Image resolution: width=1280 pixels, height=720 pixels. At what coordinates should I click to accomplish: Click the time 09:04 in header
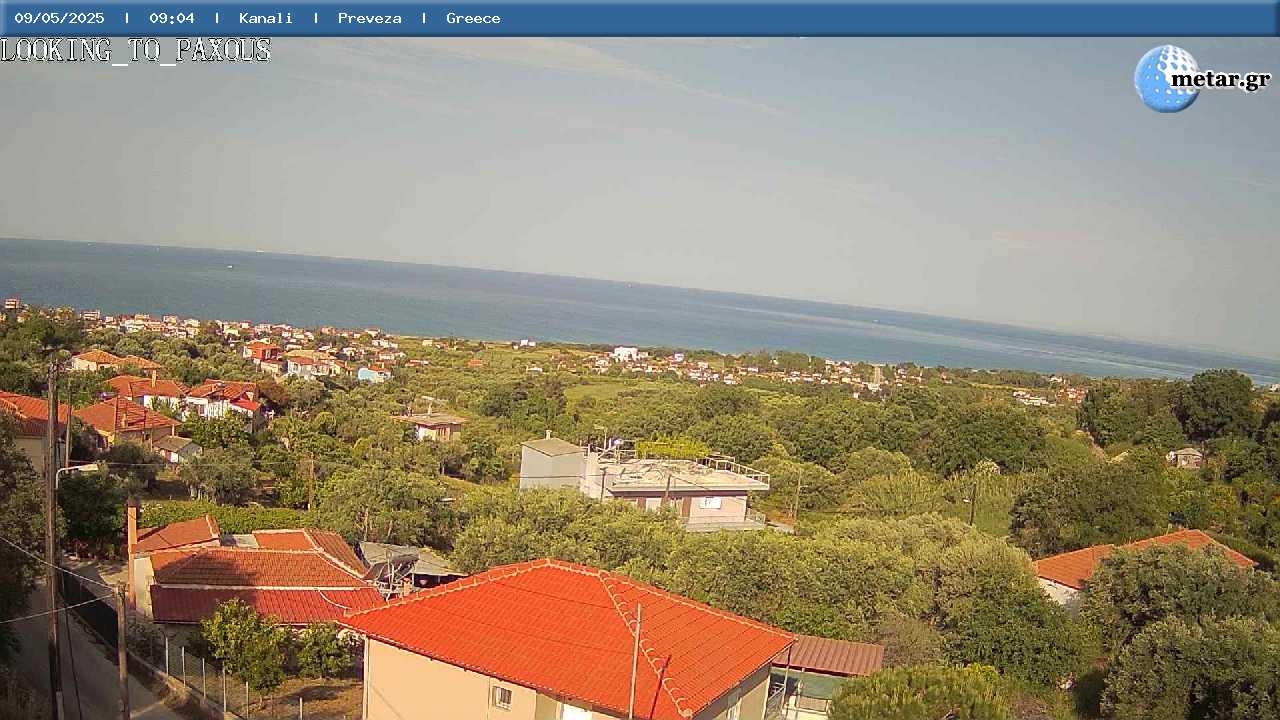pyautogui.click(x=172, y=18)
